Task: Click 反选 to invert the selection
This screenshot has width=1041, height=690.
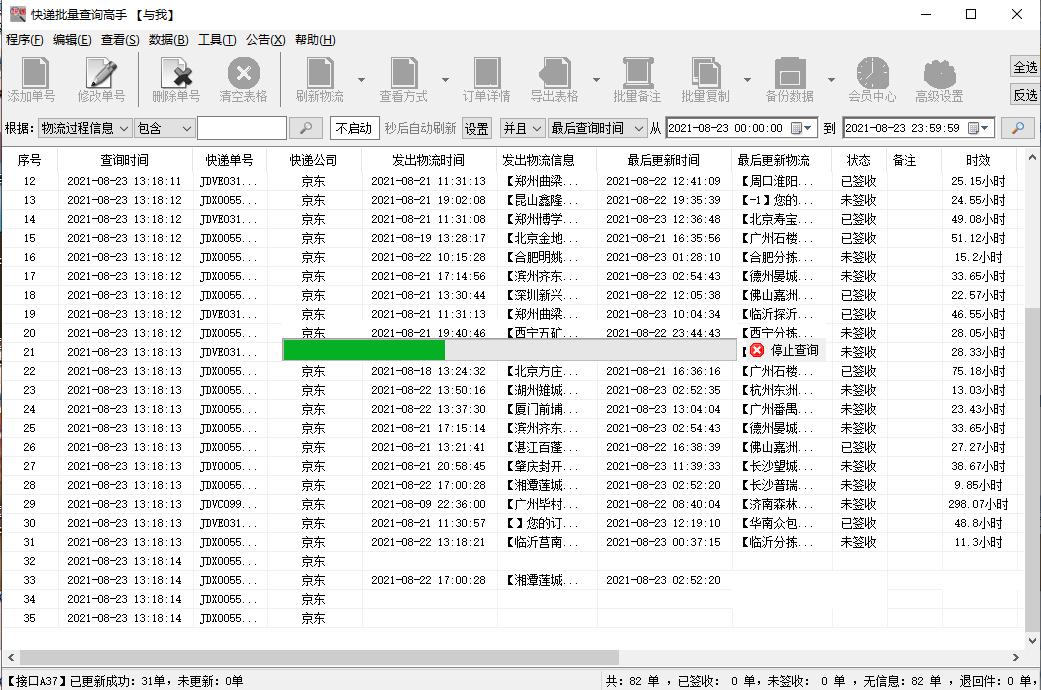Action: point(1025,95)
